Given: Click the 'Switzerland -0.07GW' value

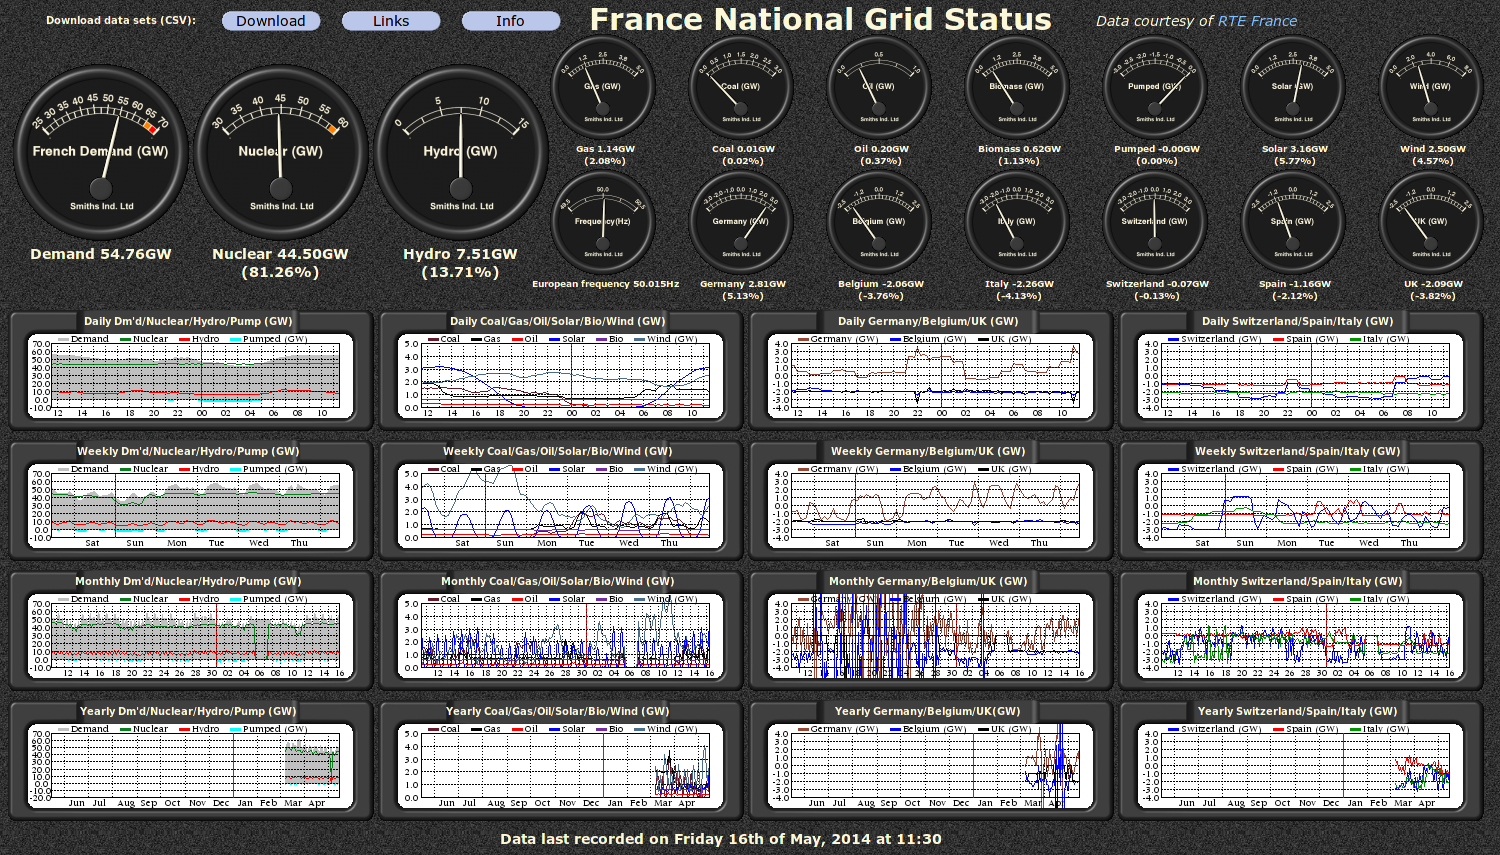Looking at the screenshot, I should pyautogui.click(x=1157, y=284).
